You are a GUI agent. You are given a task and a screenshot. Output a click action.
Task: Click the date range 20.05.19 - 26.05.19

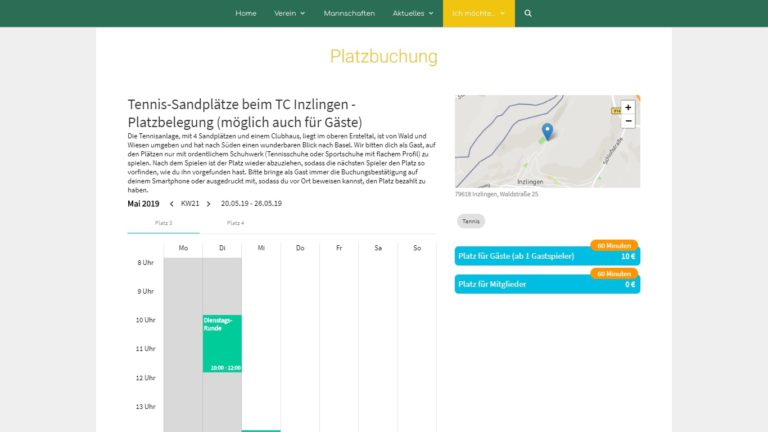pyautogui.click(x=251, y=204)
